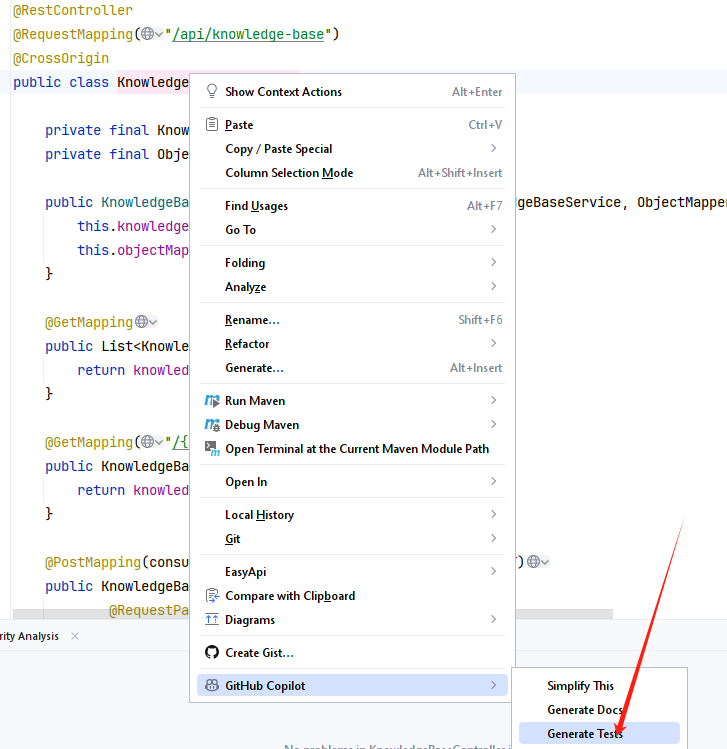This screenshot has width=727, height=749.
Task: Expand the Analyze submenu arrow
Action: (x=493, y=286)
